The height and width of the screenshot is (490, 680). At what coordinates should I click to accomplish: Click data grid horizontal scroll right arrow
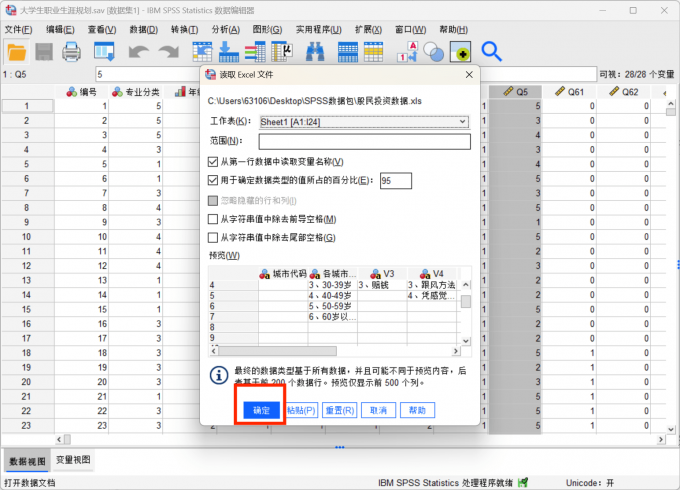tap(661, 439)
